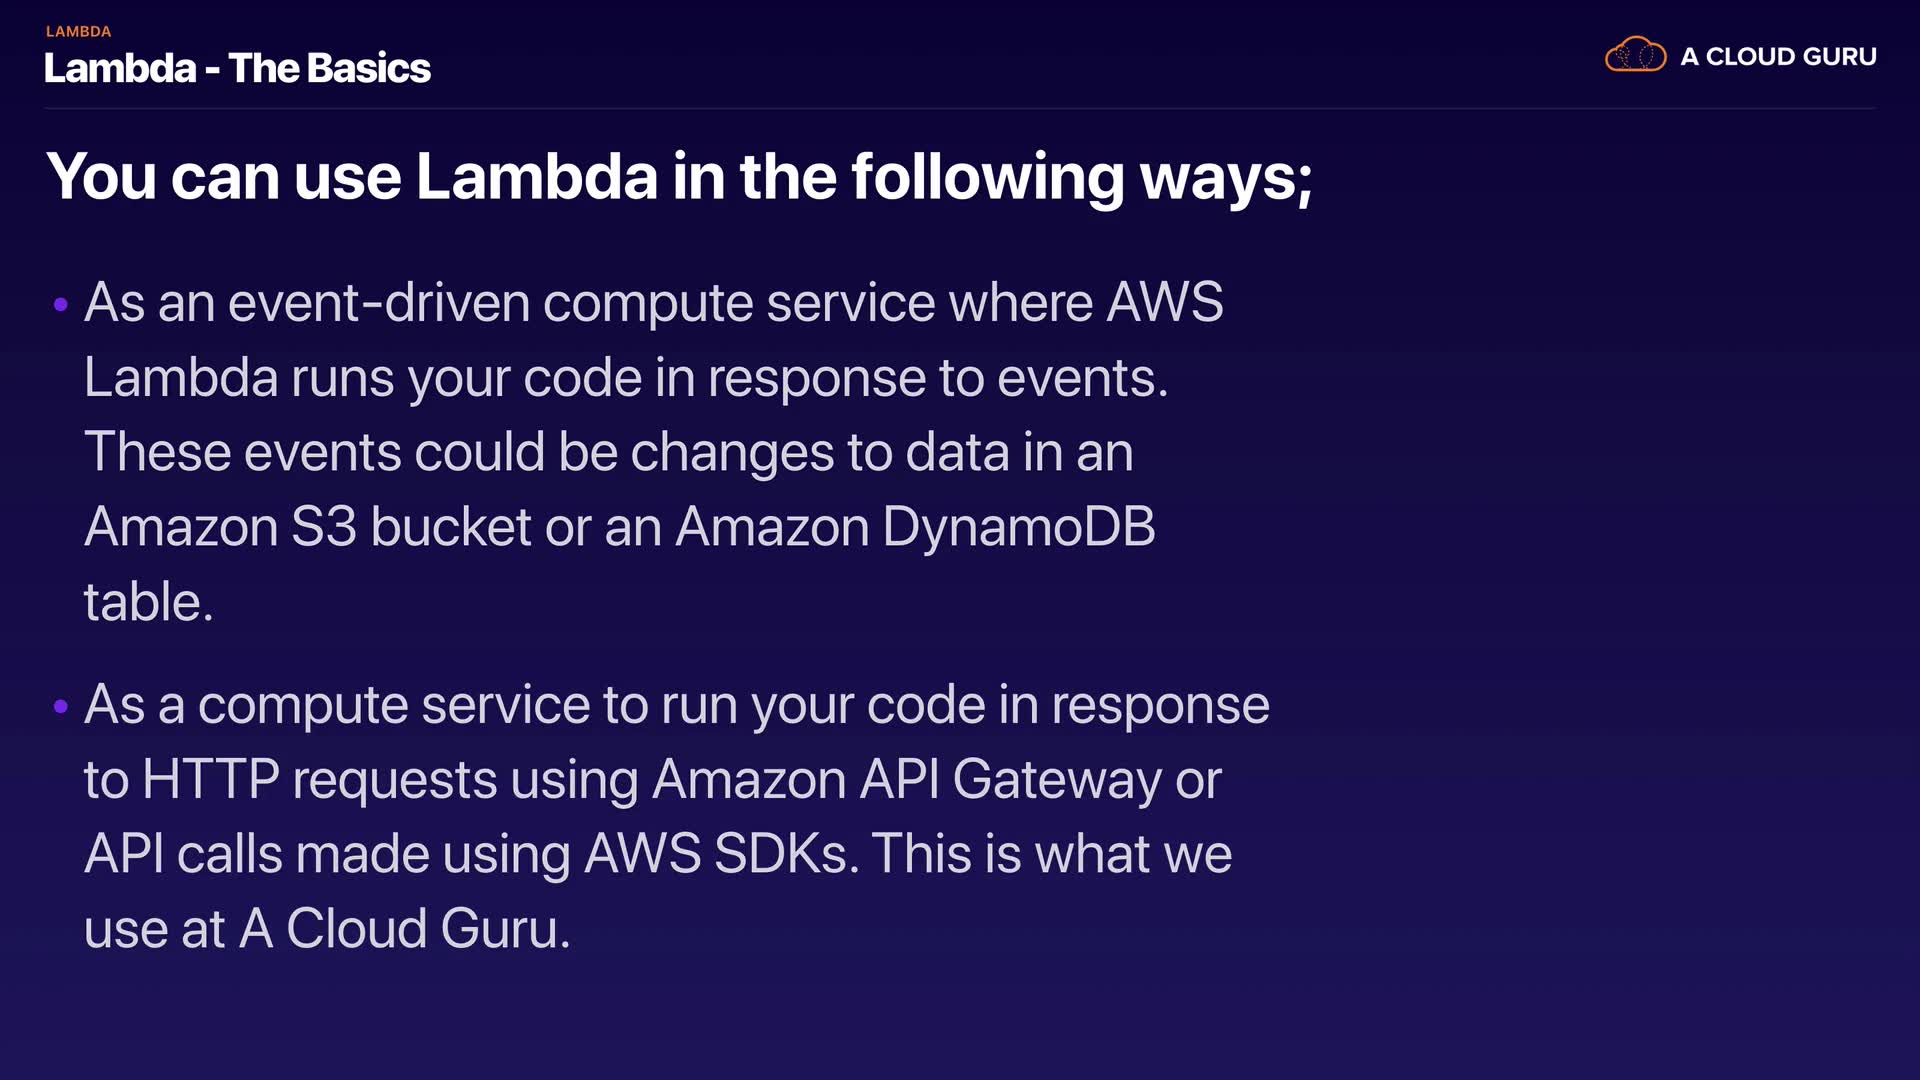The height and width of the screenshot is (1080, 1920).
Task: Select the "Lambda - The Basics" slide title
Action: 237,69
